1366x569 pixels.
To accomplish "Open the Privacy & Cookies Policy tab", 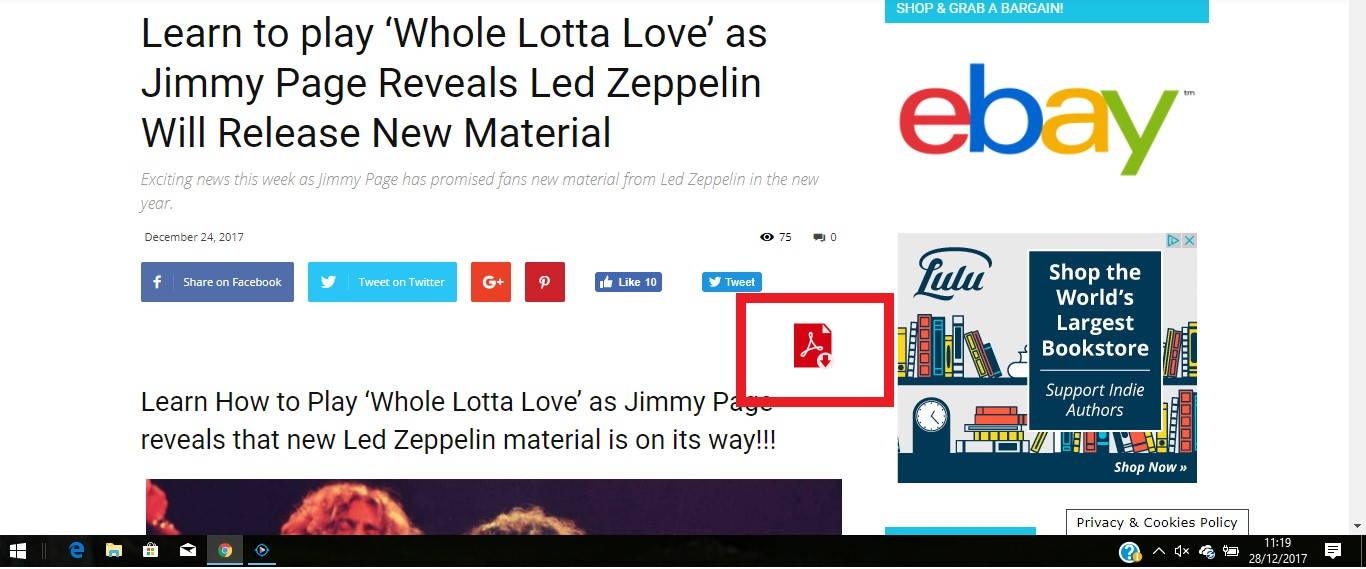I will [1157, 522].
